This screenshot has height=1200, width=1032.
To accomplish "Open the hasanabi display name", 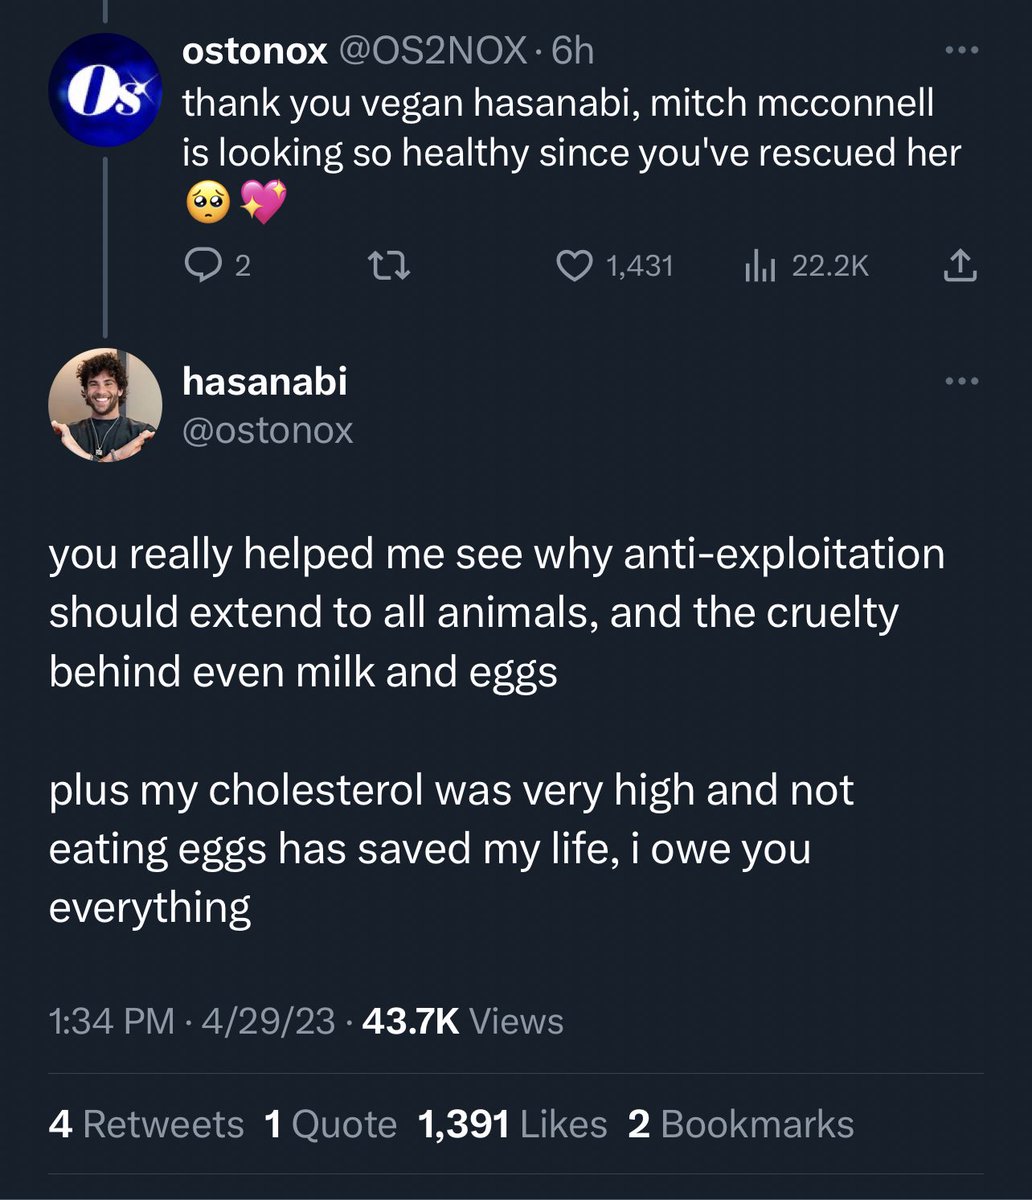I will pyautogui.click(x=264, y=381).
